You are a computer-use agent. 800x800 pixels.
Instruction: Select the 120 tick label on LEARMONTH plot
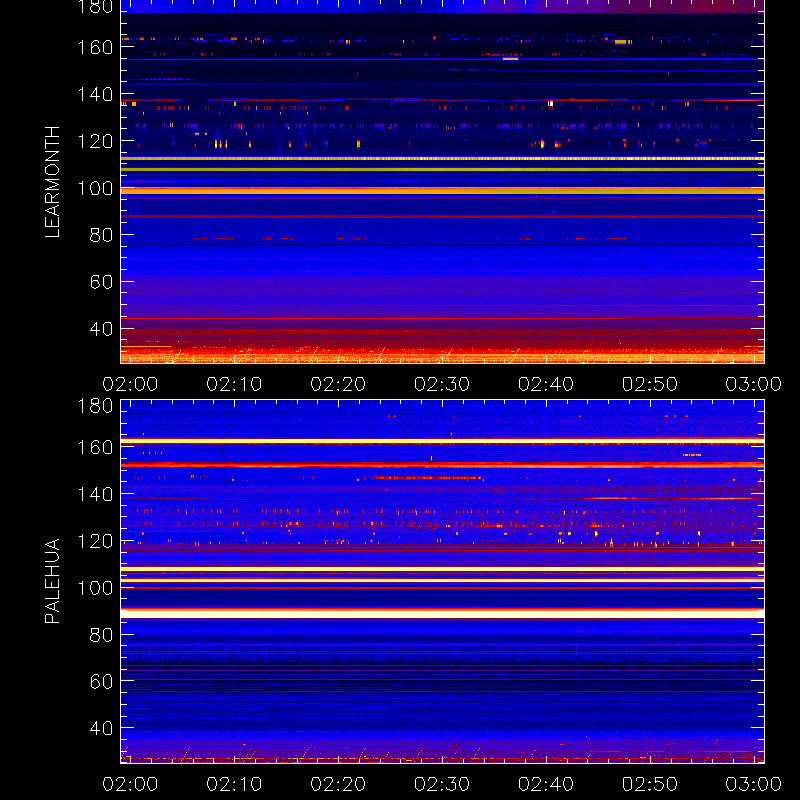click(x=95, y=141)
